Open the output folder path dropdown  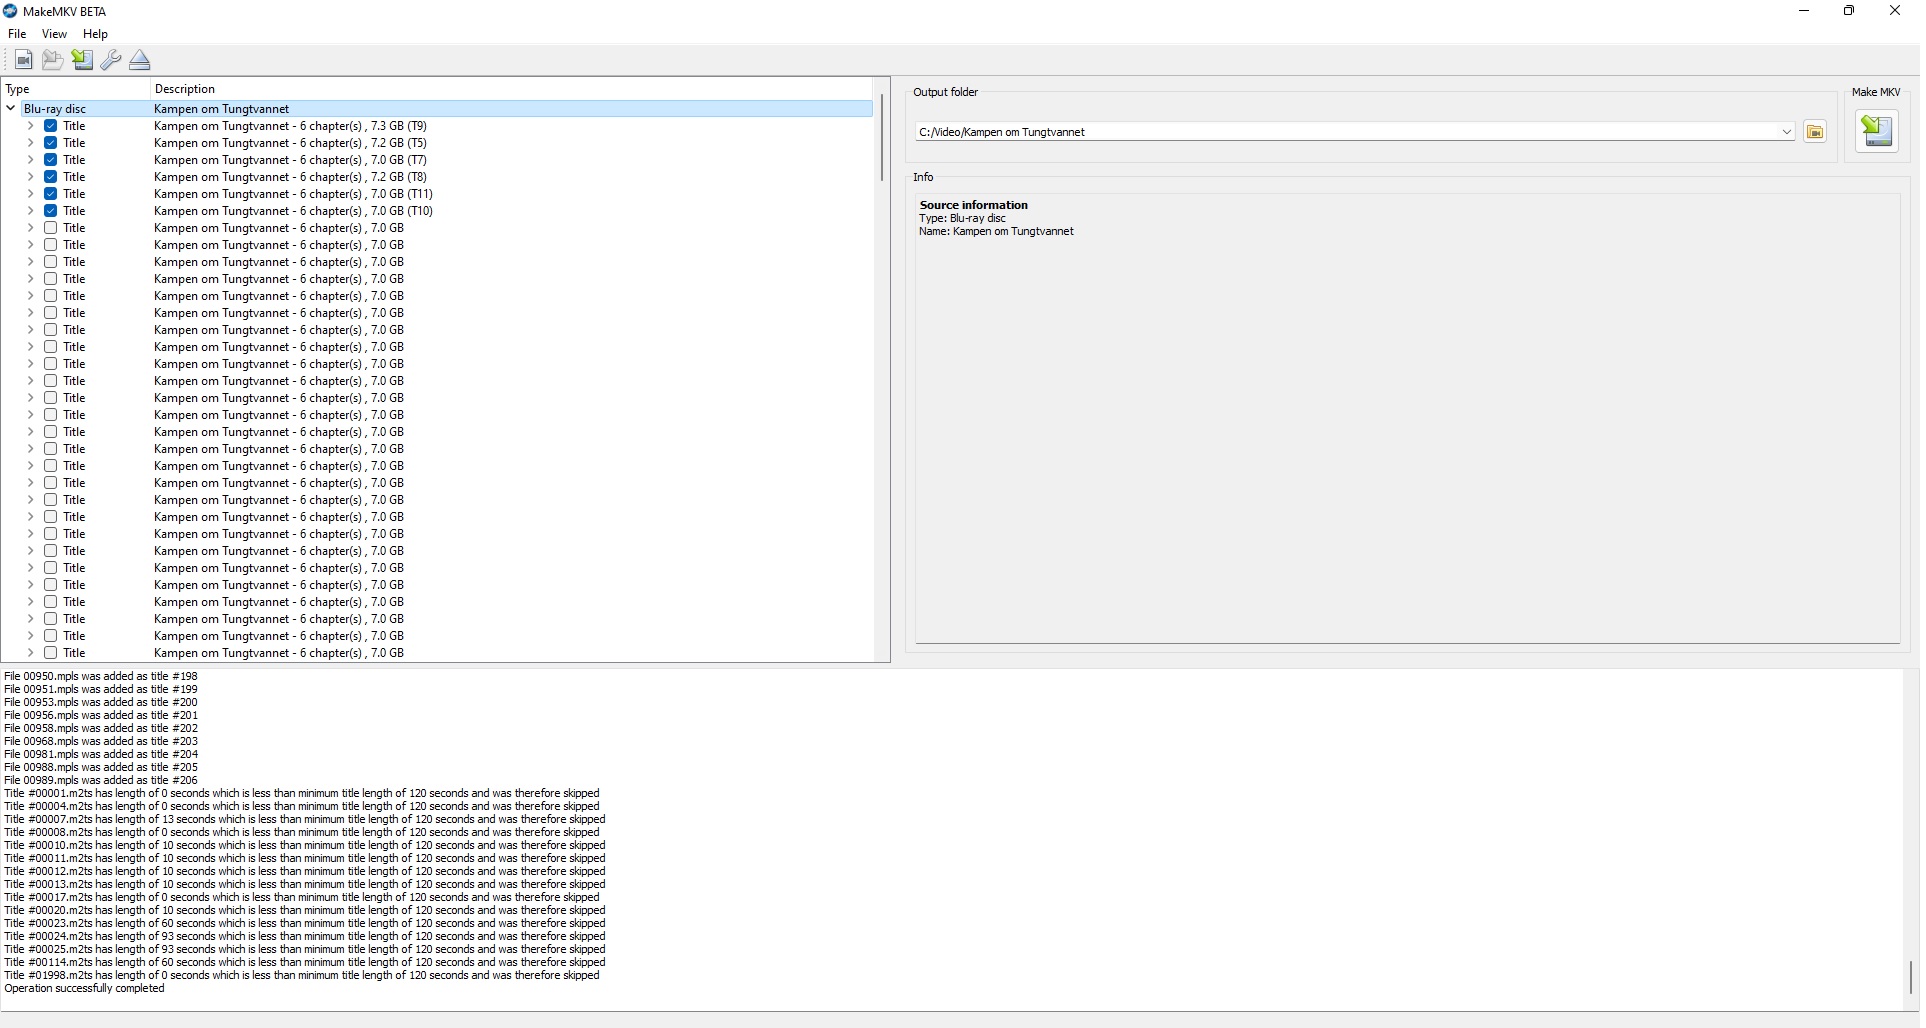pos(1786,132)
